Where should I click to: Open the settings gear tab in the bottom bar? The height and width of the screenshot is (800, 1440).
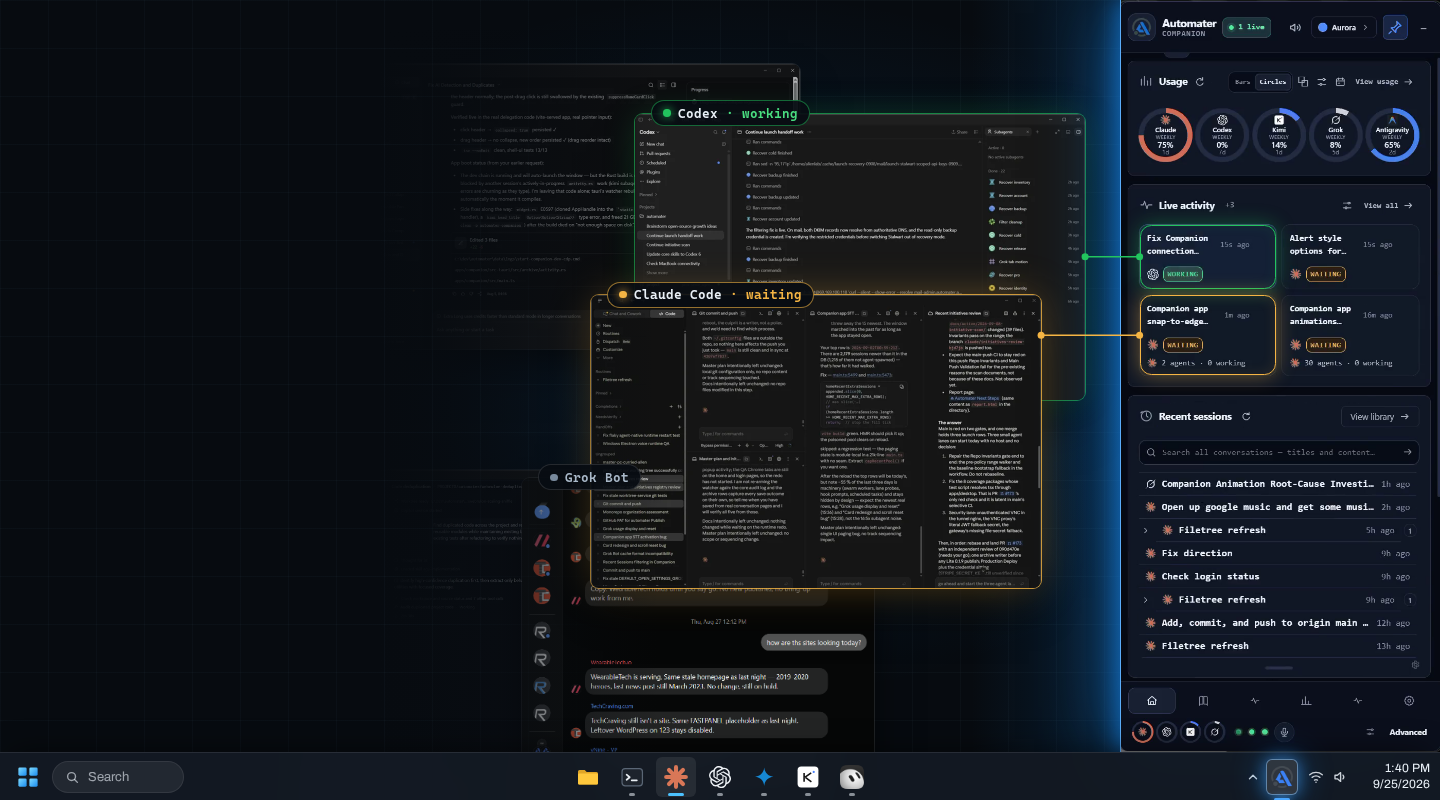coord(1409,701)
